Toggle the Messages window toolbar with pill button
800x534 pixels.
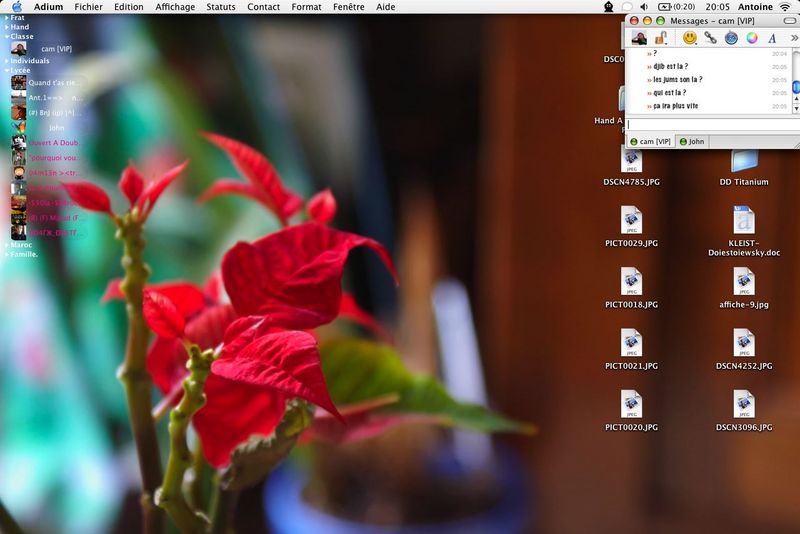pyautogui.click(x=790, y=20)
